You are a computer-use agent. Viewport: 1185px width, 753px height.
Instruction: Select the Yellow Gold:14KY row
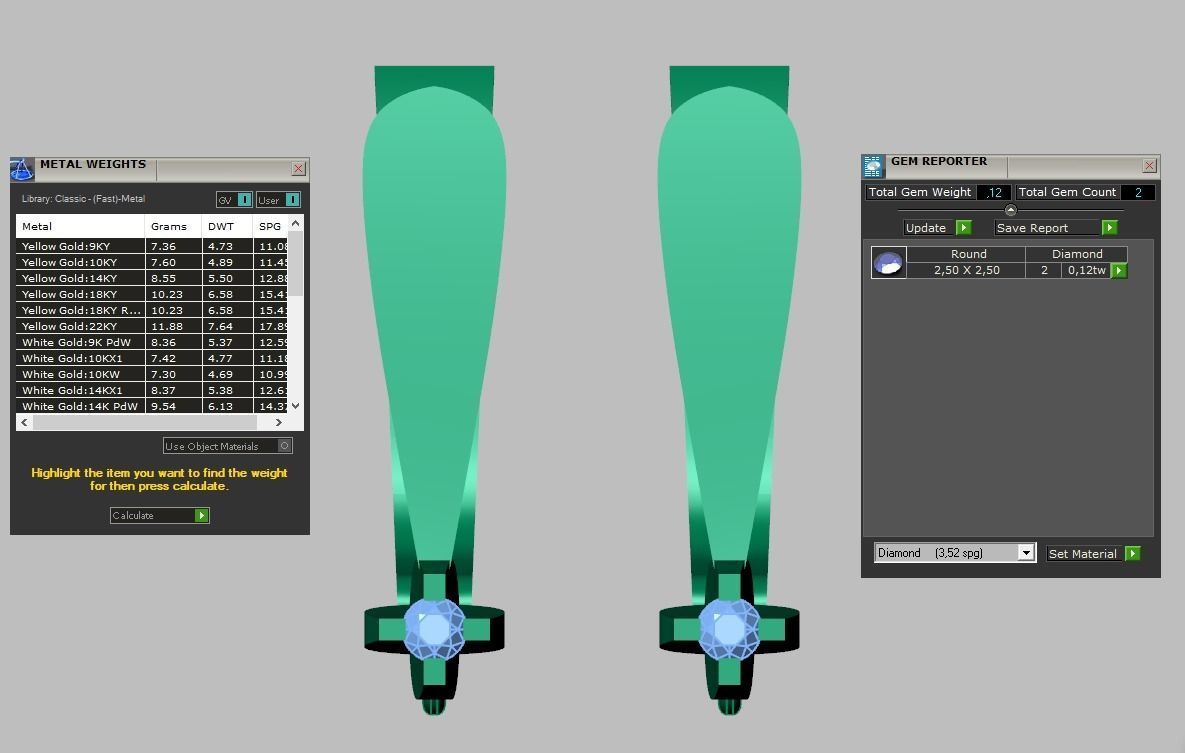[x=152, y=278]
